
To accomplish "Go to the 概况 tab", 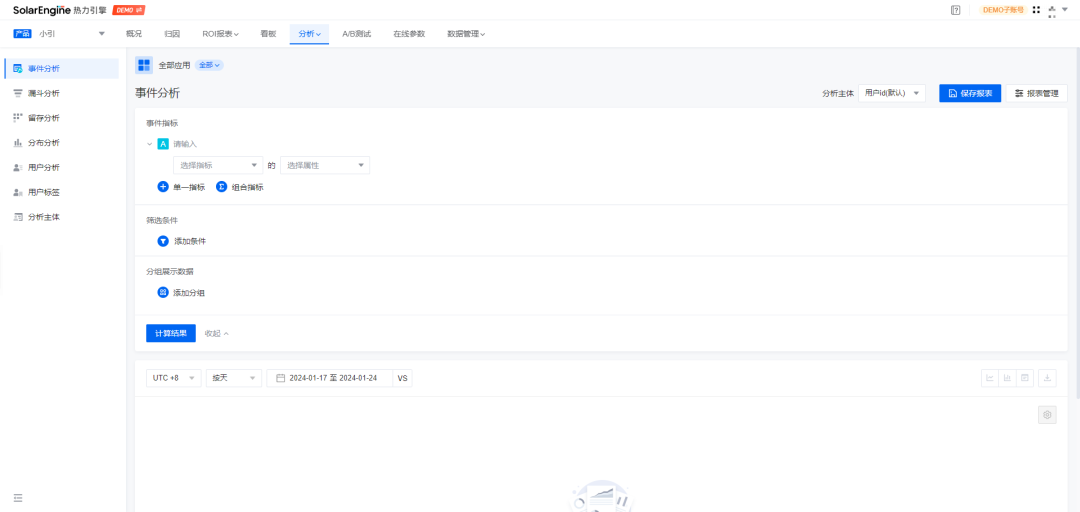I will point(134,33).
